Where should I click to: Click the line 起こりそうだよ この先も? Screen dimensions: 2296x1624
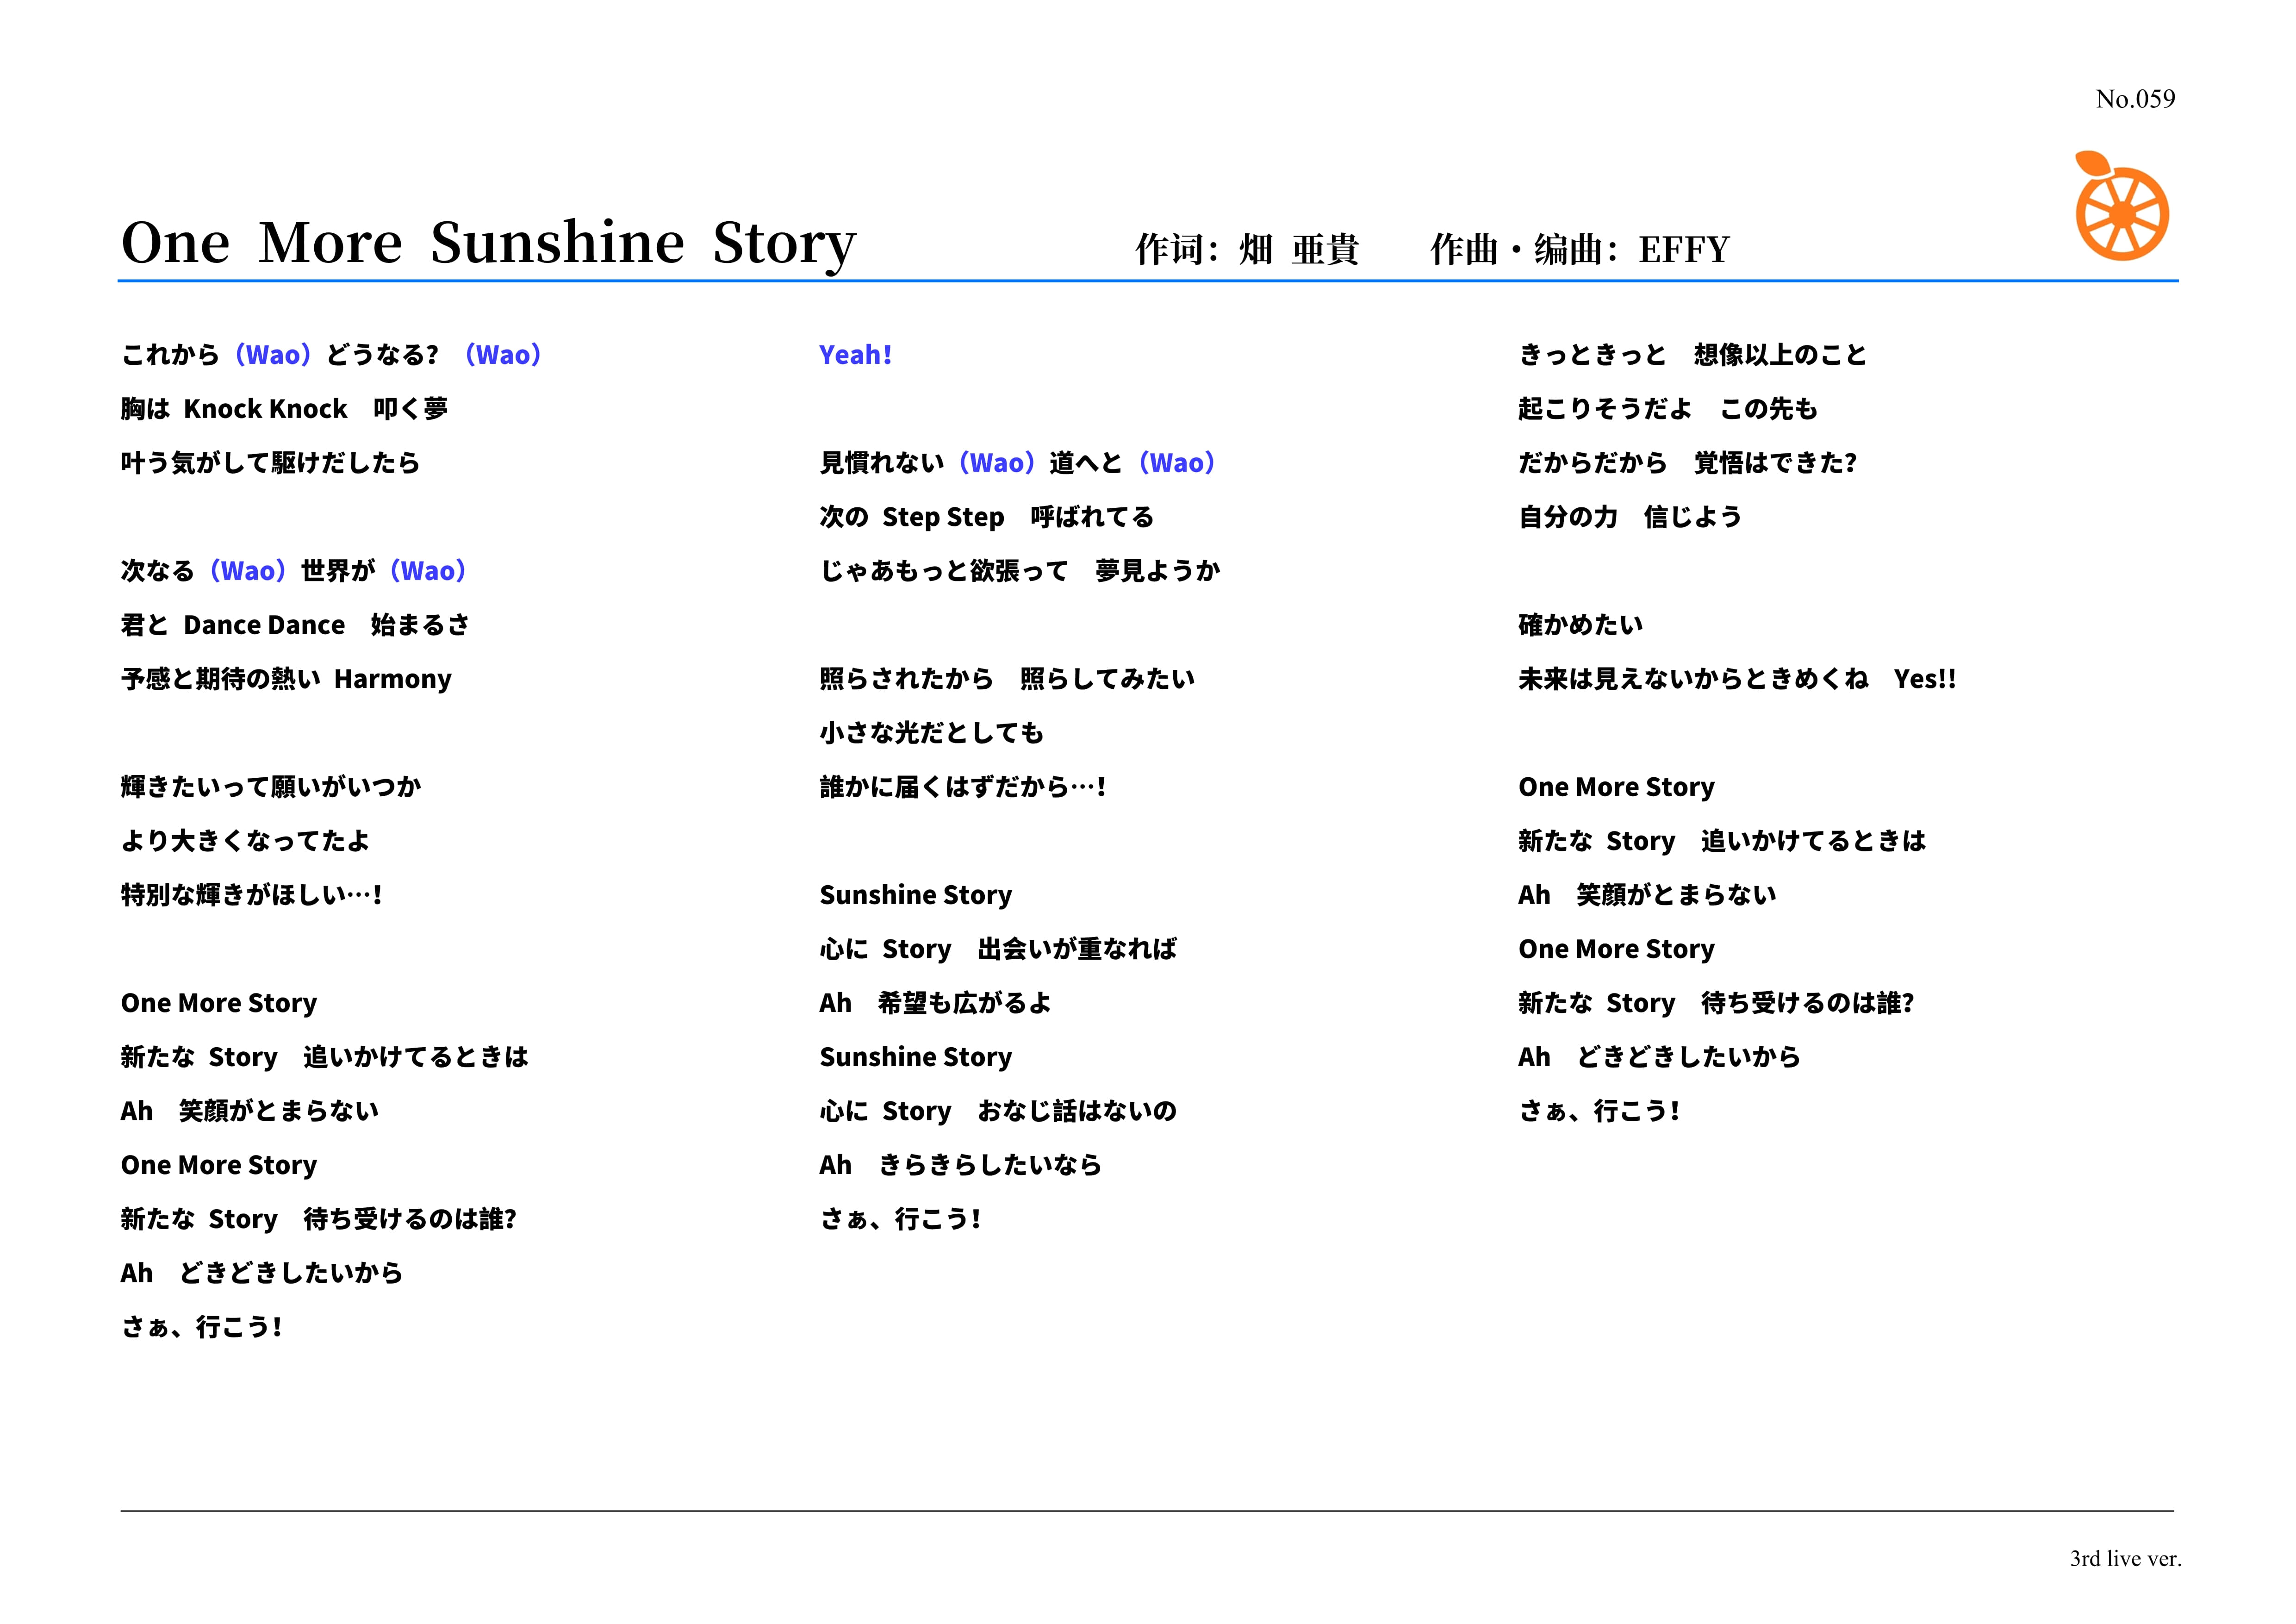[1667, 409]
